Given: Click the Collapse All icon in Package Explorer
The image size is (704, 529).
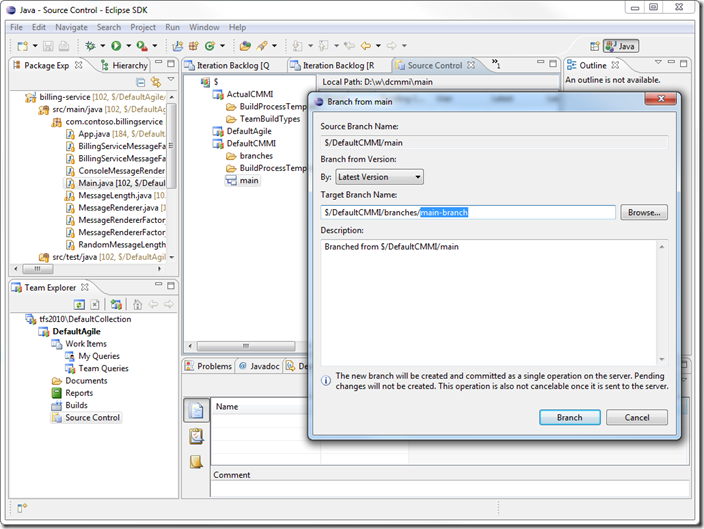Looking at the screenshot, I should [x=141, y=82].
